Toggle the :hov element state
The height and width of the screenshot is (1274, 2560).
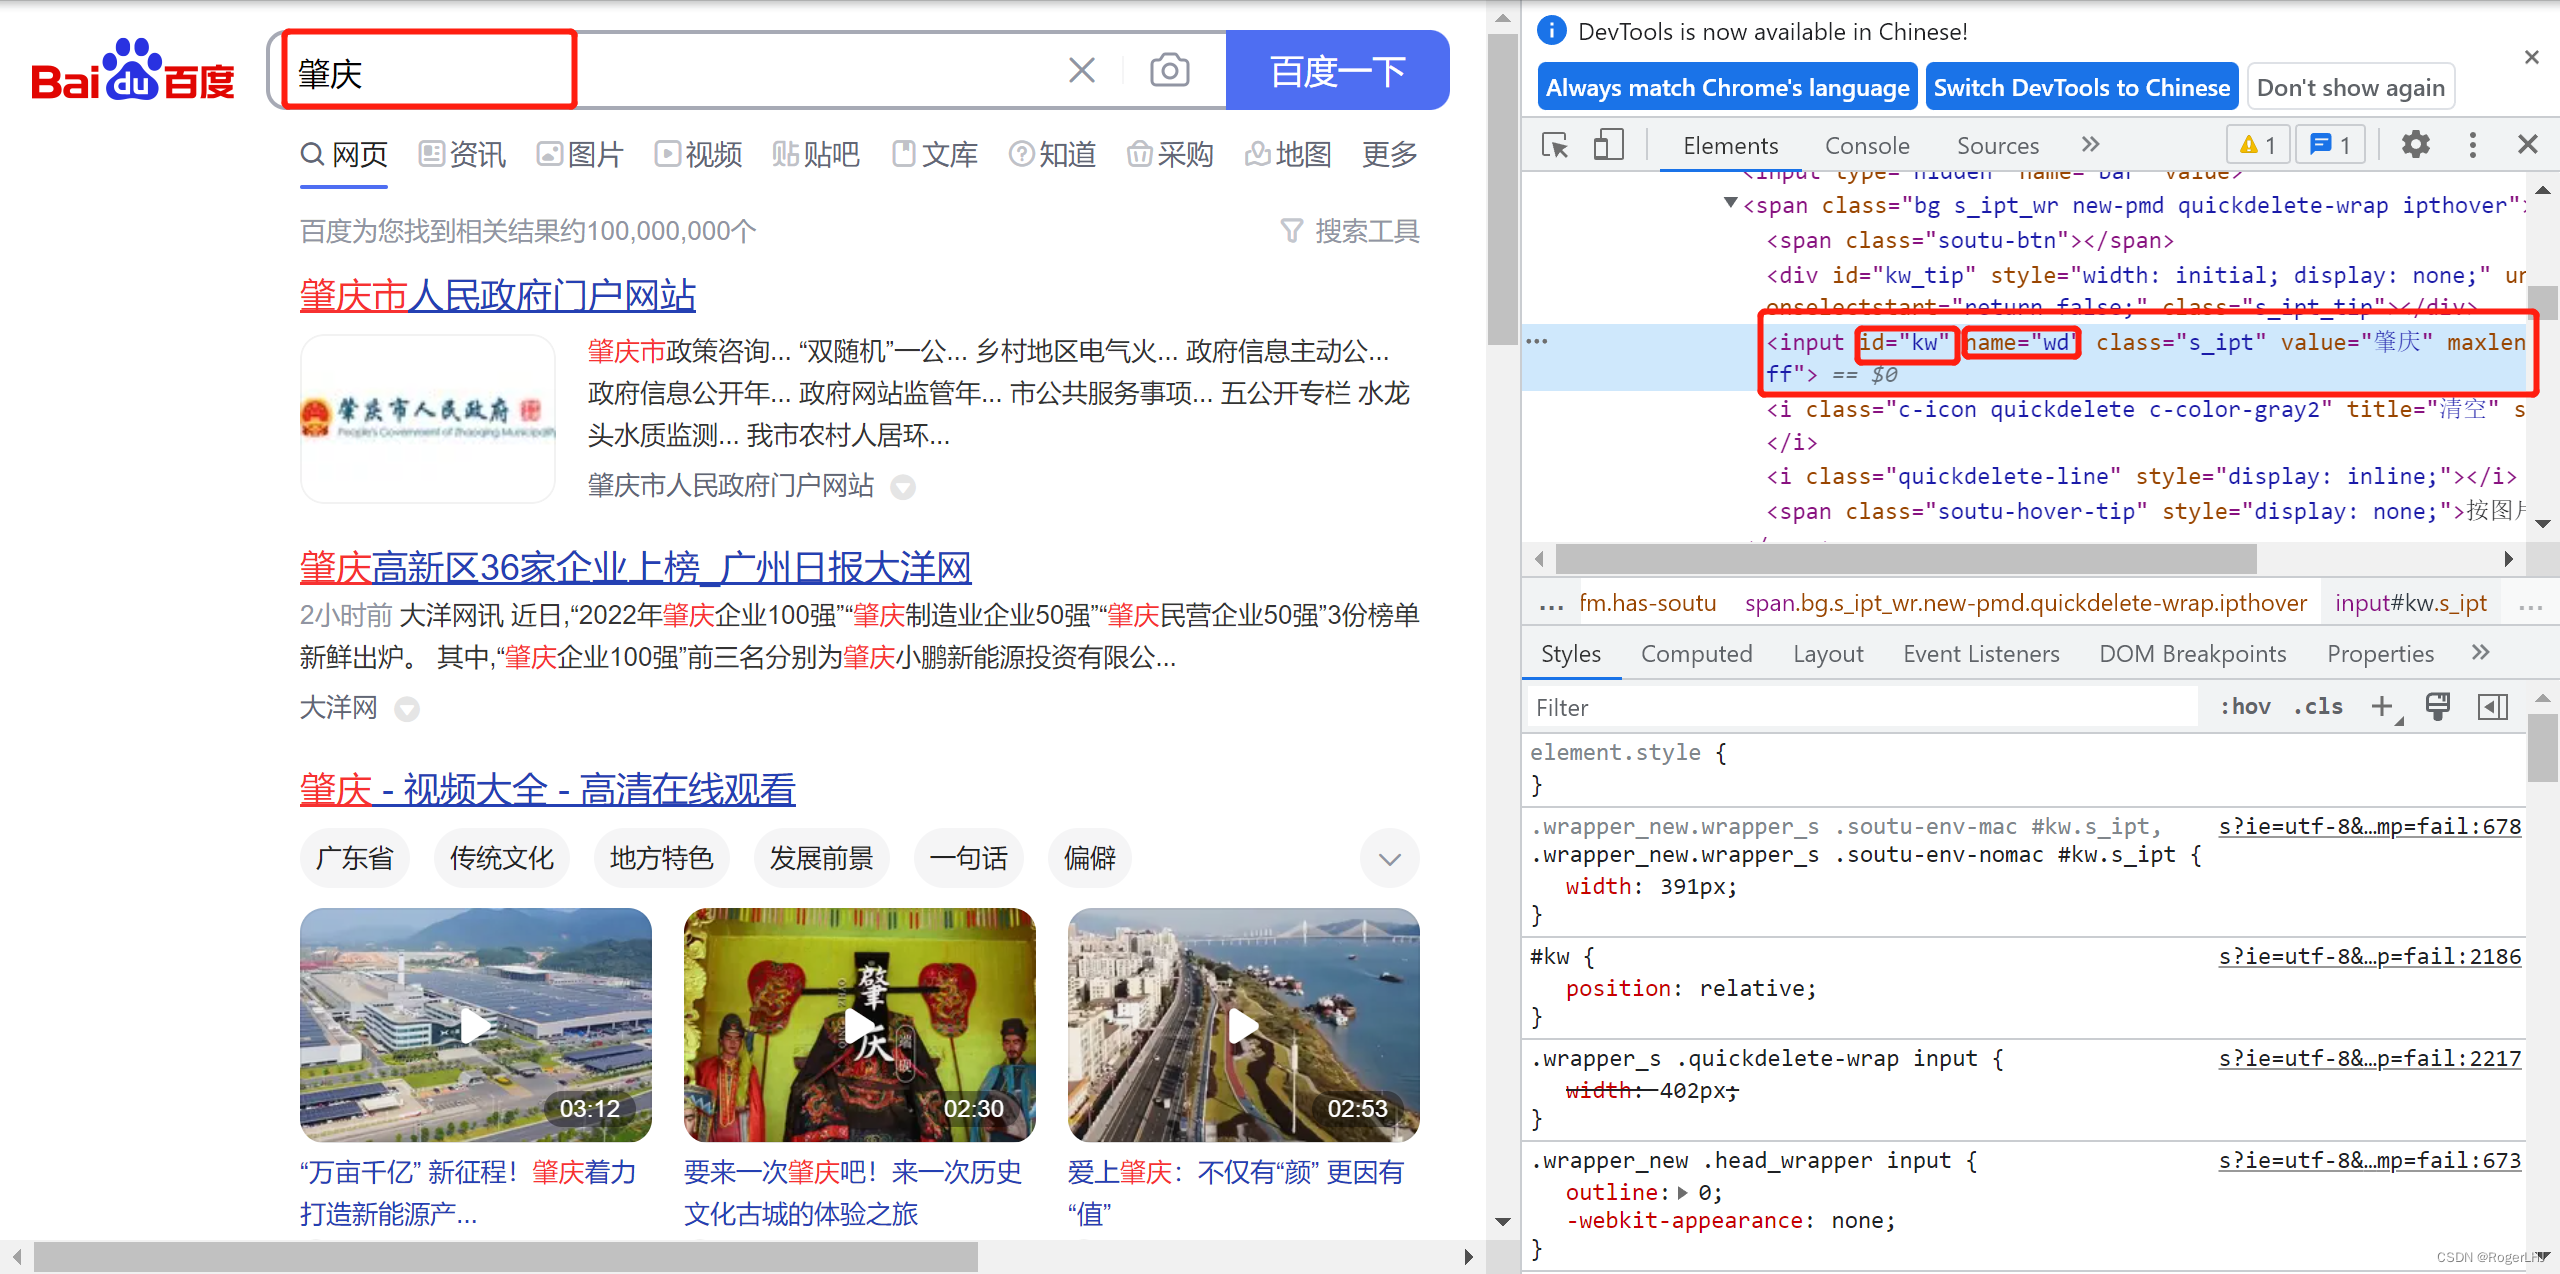click(2245, 707)
